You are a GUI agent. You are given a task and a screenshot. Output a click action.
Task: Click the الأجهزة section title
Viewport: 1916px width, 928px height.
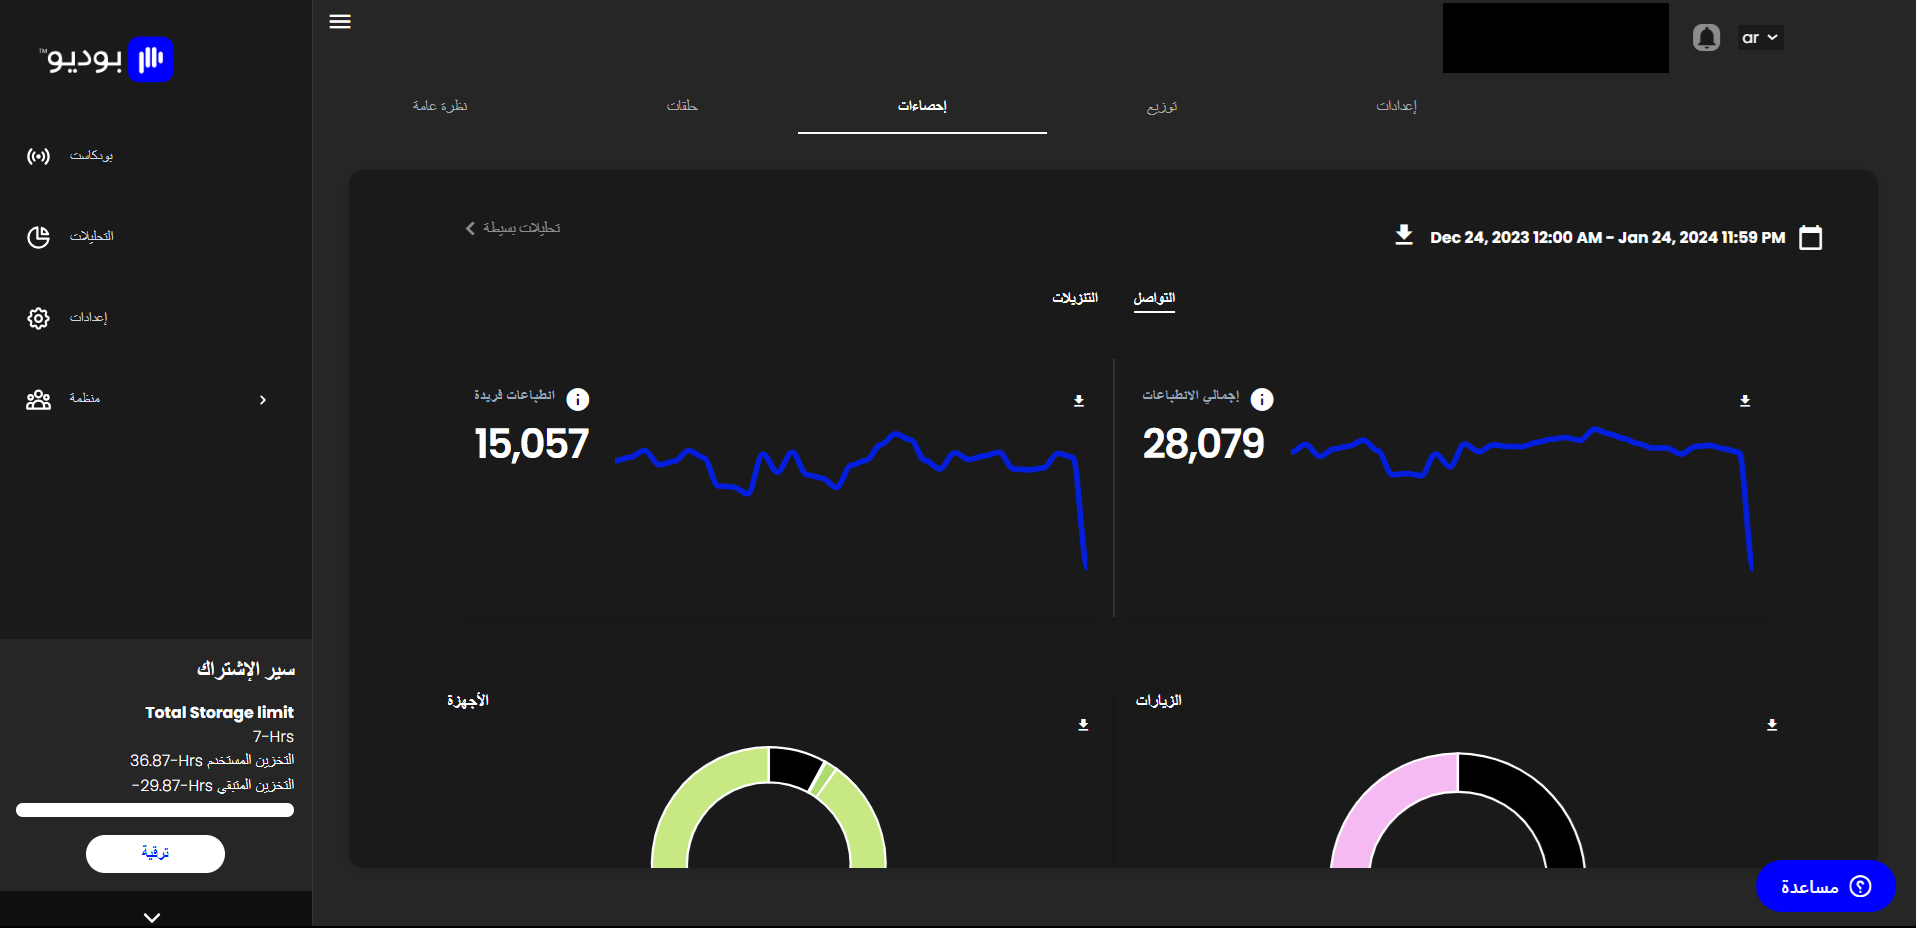click(468, 700)
